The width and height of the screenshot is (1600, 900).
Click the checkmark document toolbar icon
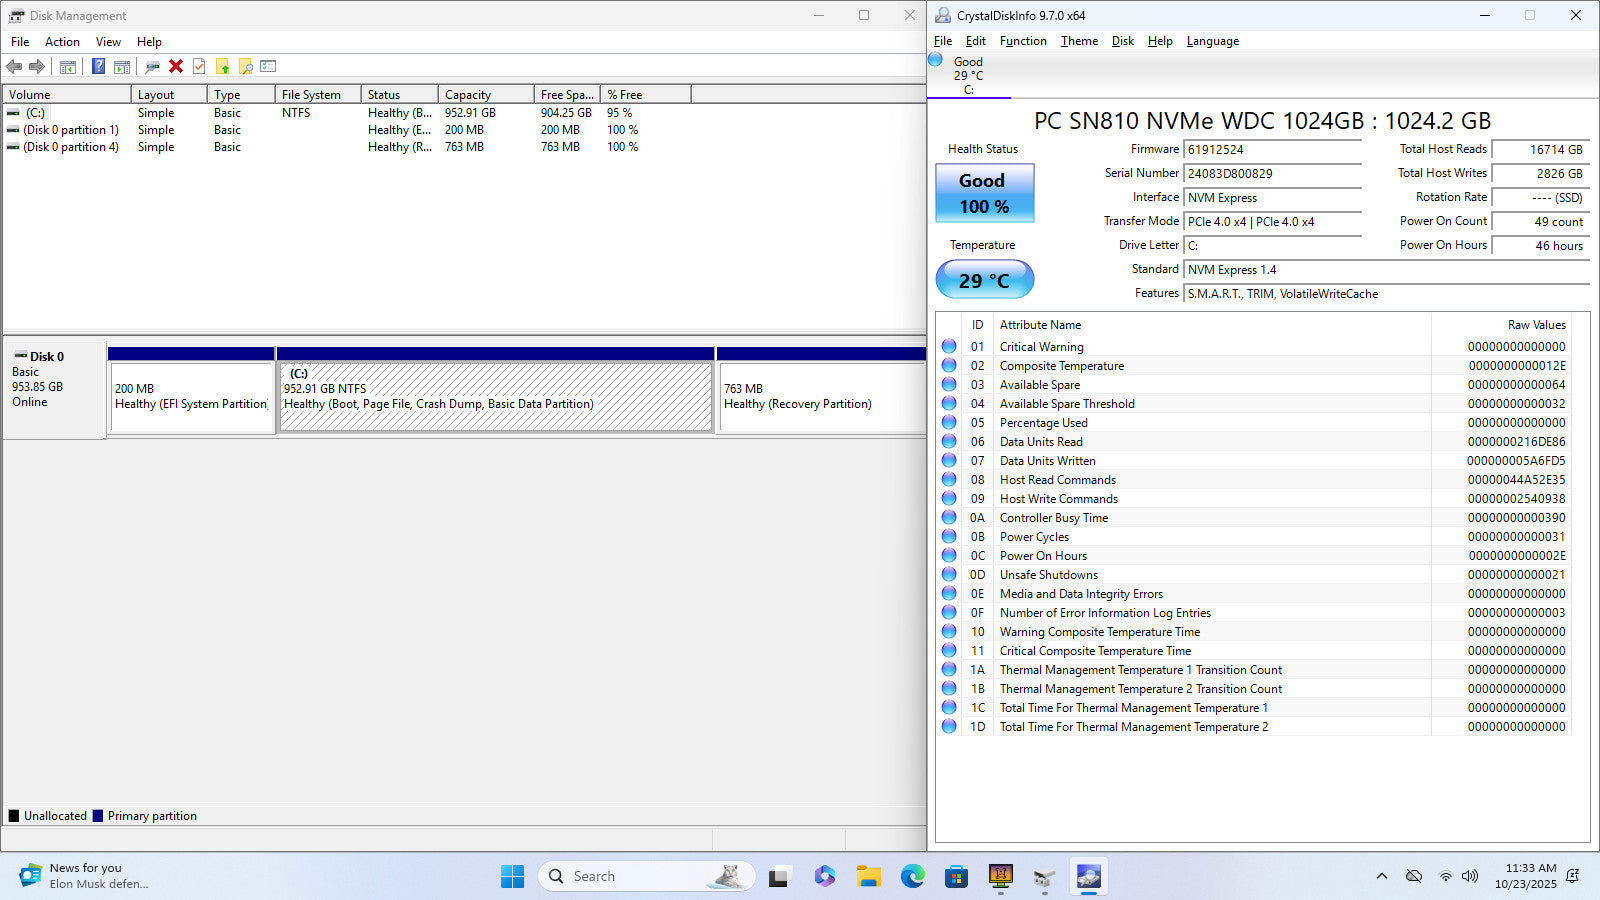click(199, 66)
